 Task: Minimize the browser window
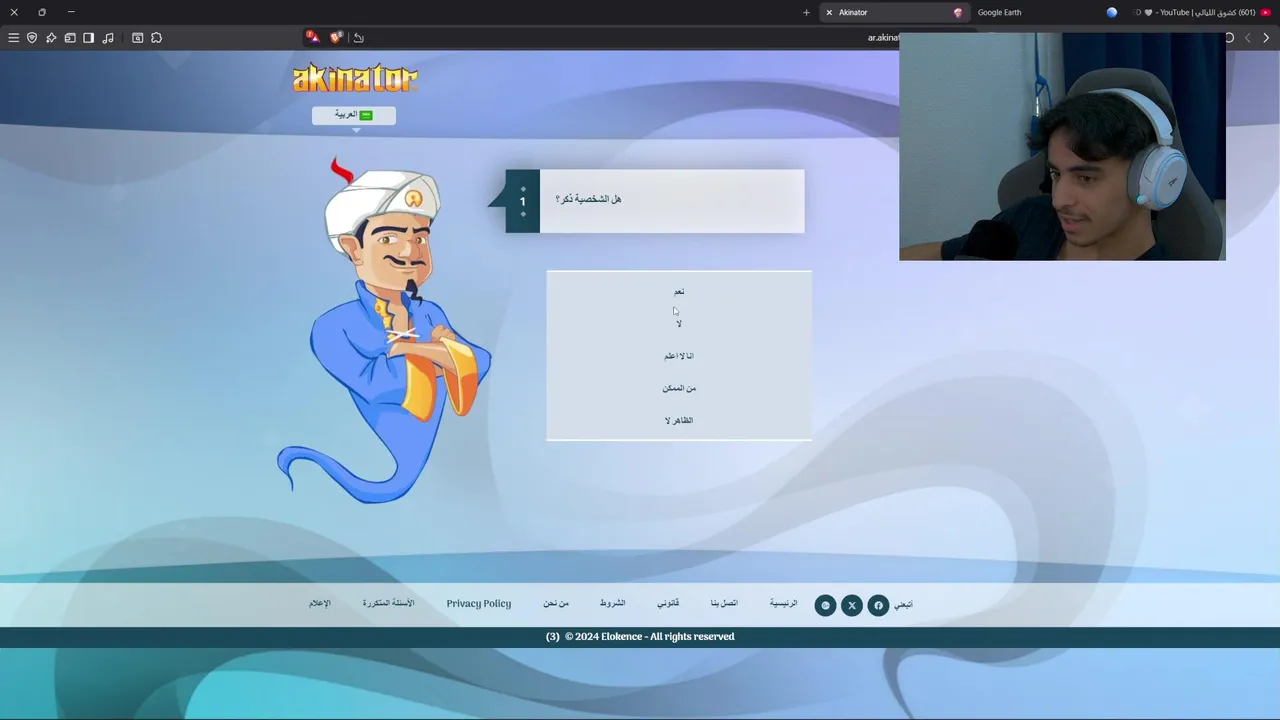[x=71, y=12]
